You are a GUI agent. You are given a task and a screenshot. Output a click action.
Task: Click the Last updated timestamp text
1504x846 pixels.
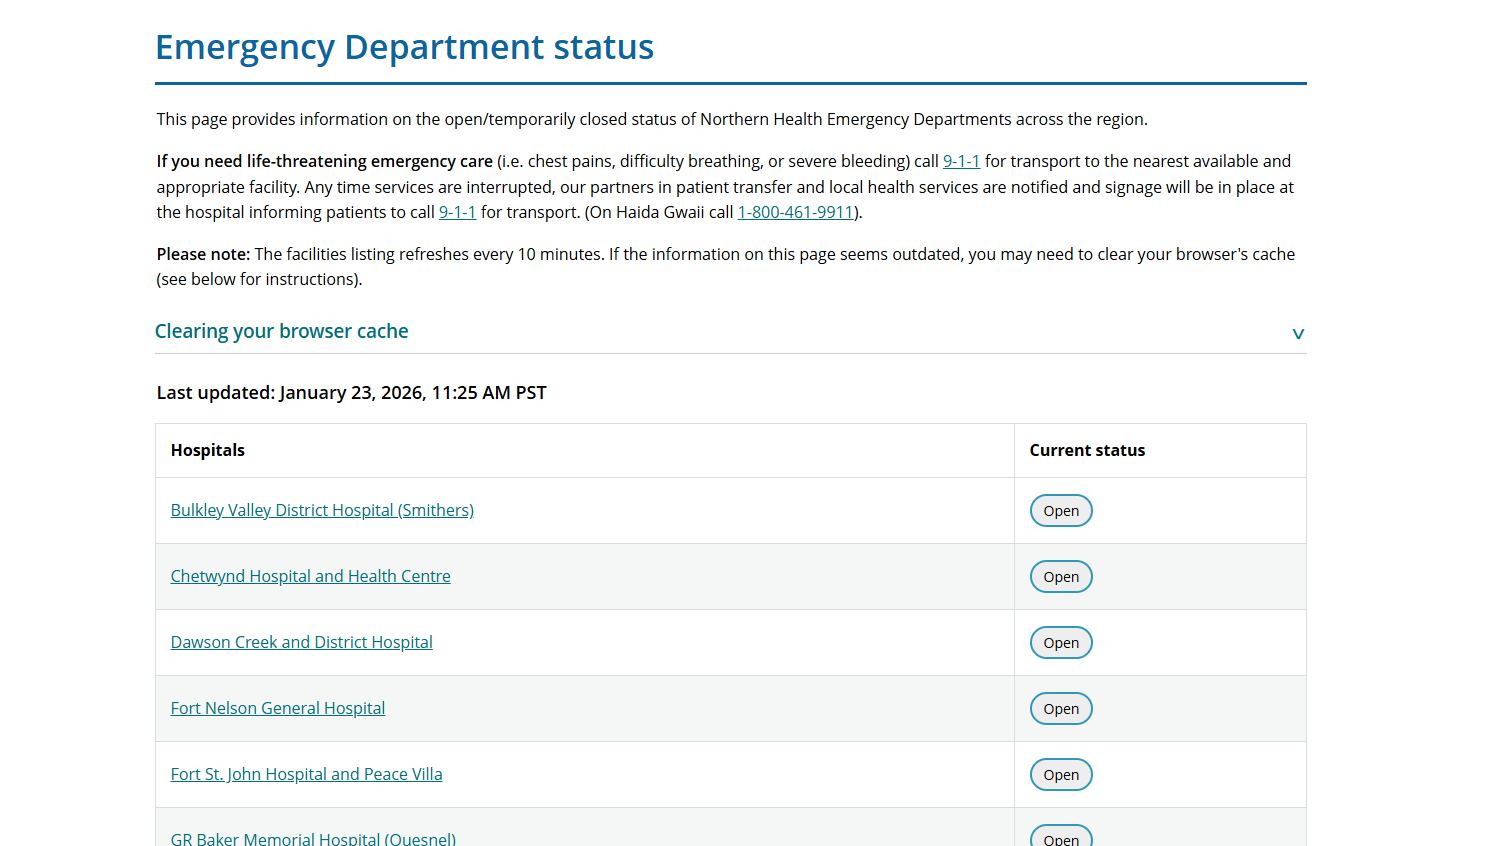[x=351, y=392]
